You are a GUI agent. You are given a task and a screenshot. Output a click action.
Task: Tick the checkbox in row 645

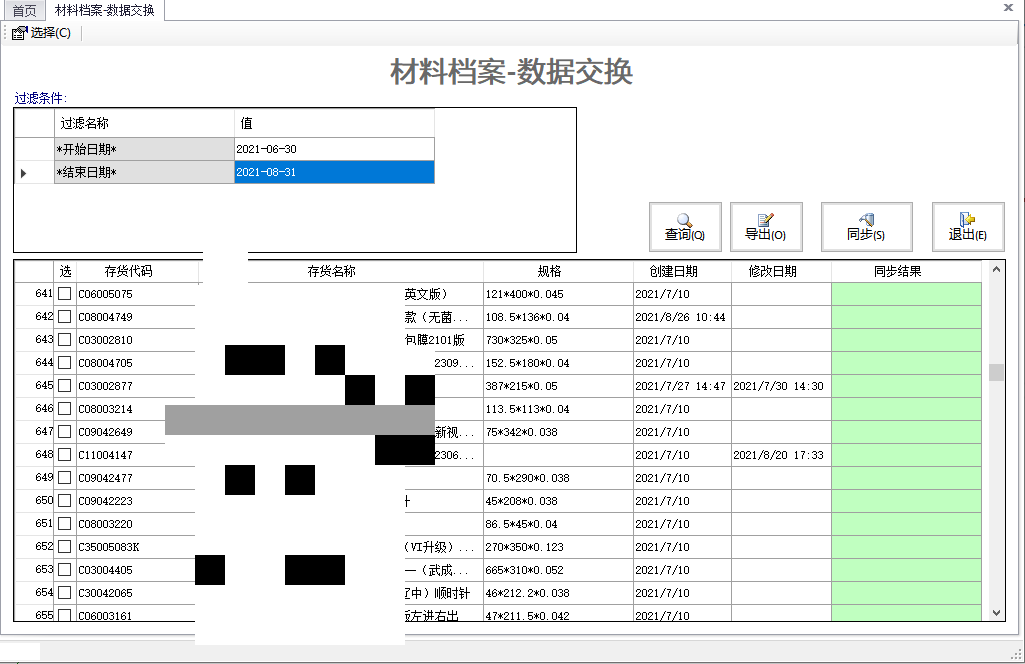point(65,386)
